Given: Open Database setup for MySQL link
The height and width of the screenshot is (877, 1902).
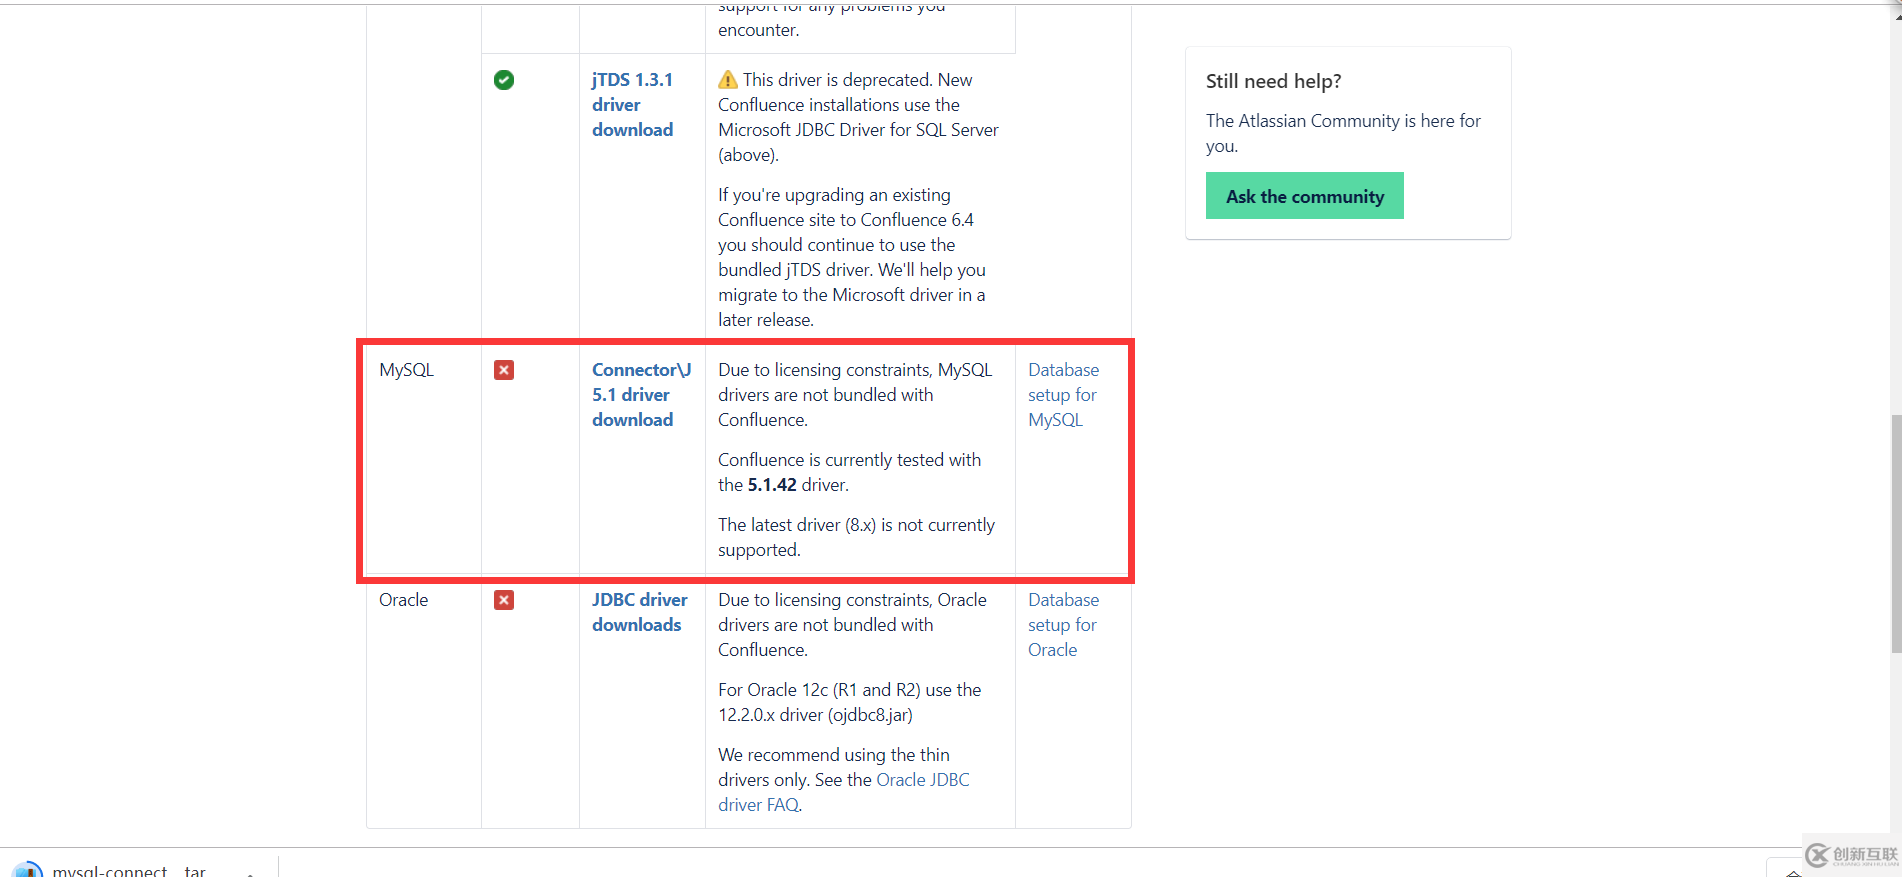Looking at the screenshot, I should (x=1063, y=395).
